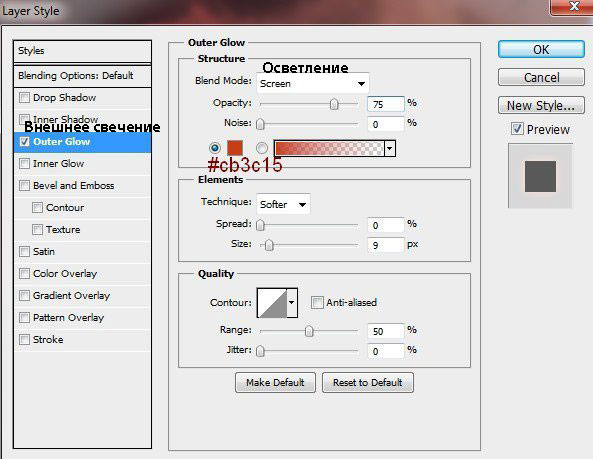Uncheck the Outer Glow checkbox
Image resolution: width=593 pixels, height=459 pixels.
24,141
